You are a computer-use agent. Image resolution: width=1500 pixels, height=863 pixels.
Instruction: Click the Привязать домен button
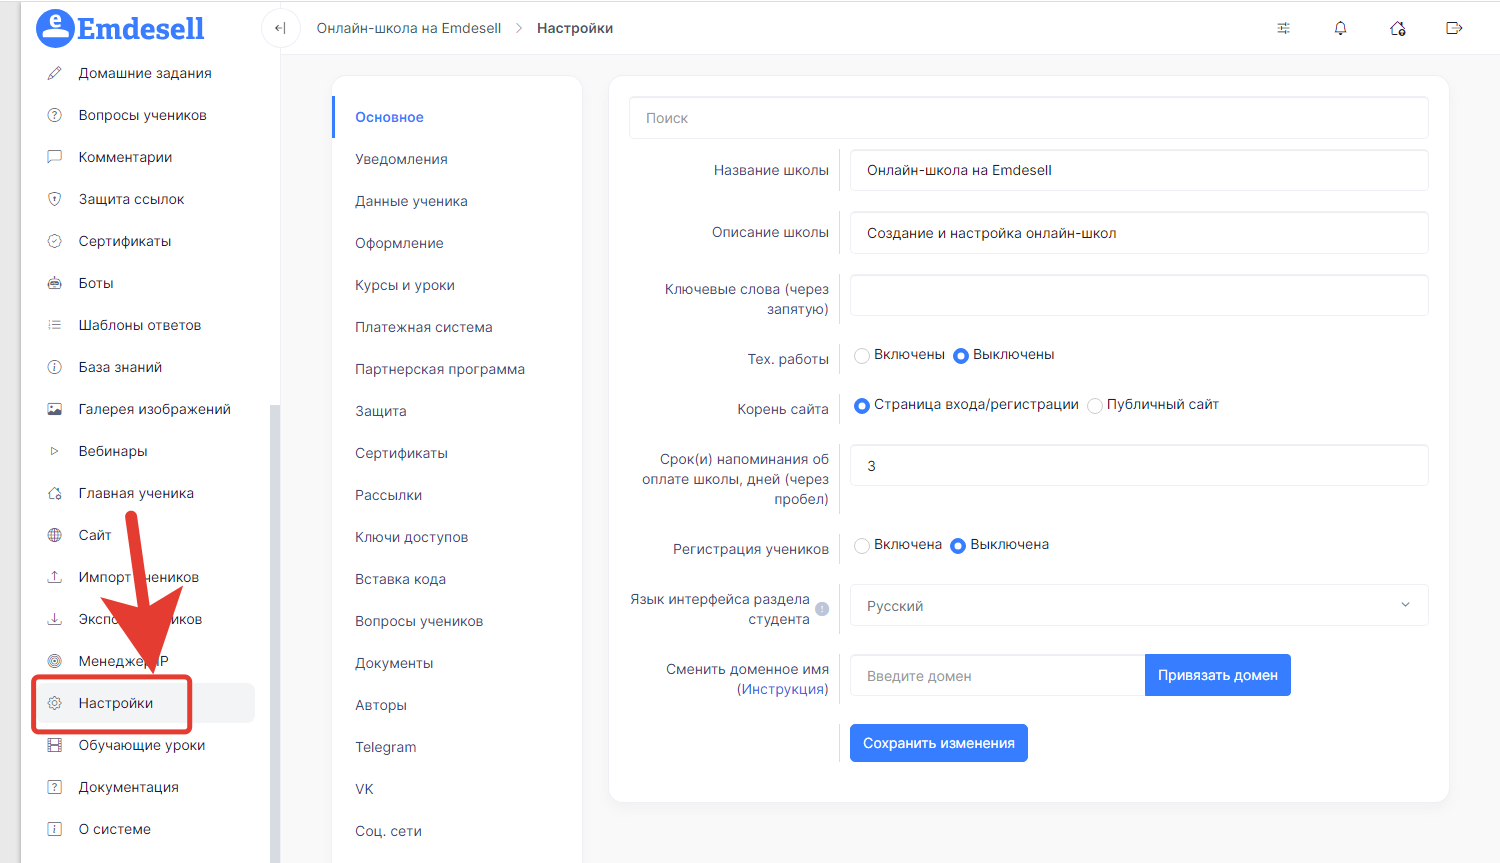coord(1218,675)
